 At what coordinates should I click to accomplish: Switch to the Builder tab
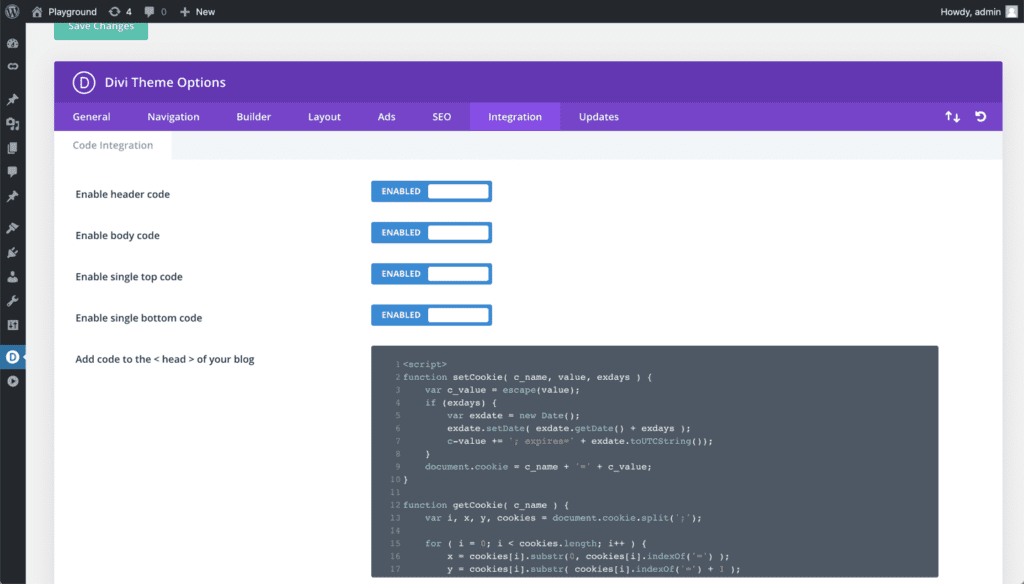pos(253,117)
